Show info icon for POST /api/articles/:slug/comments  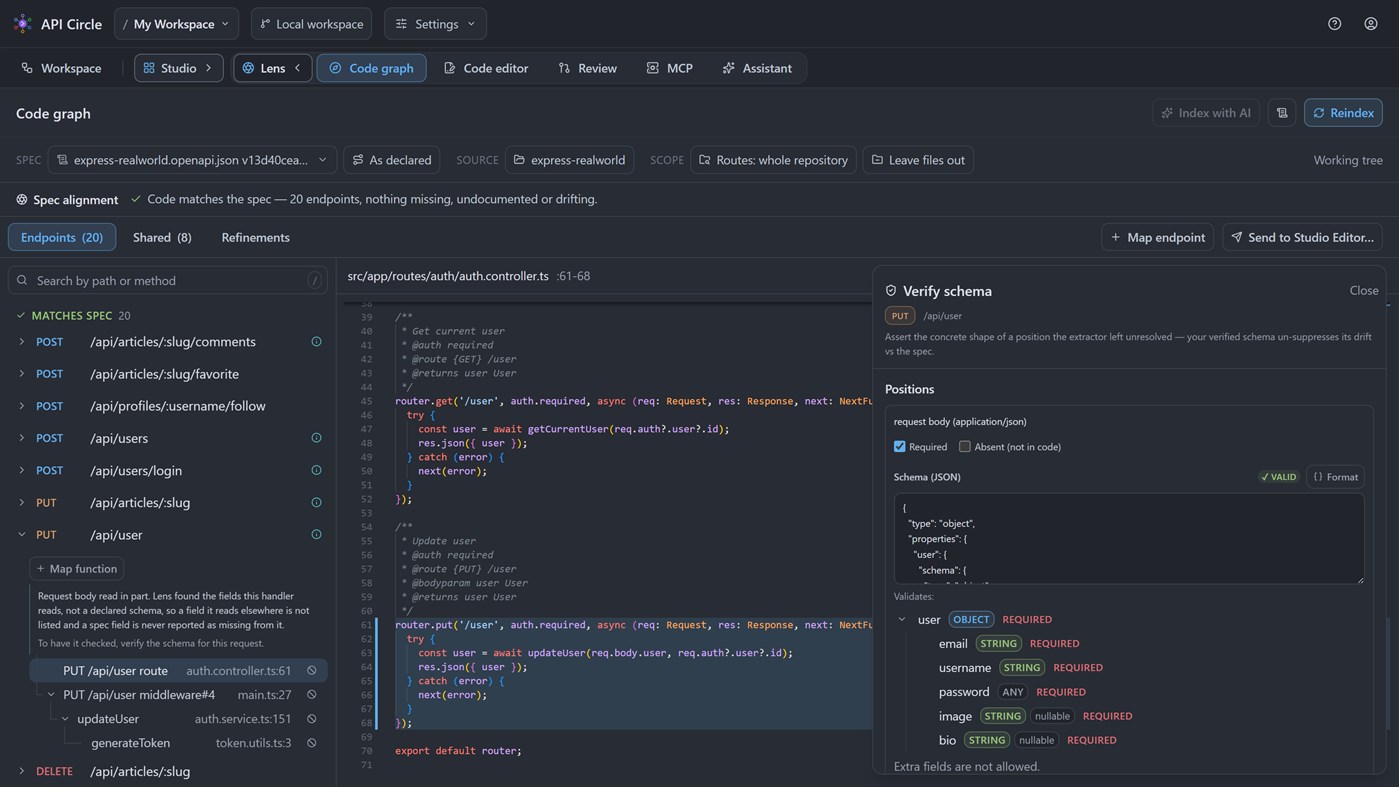point(316,342)
